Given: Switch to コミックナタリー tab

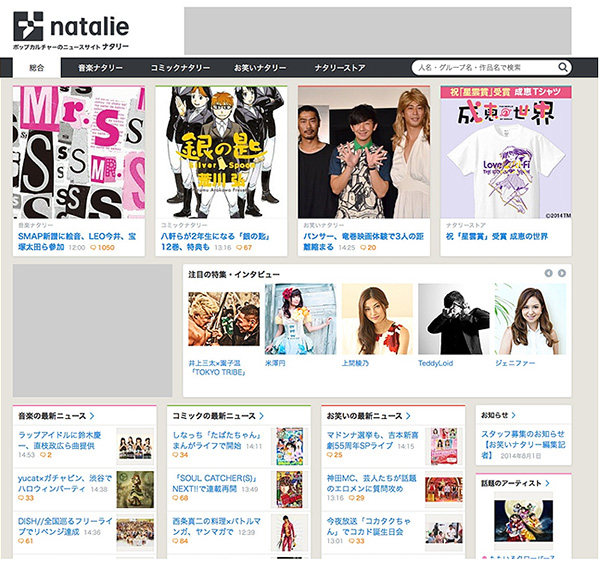Looking at the screenshot, I should [180, 68].
